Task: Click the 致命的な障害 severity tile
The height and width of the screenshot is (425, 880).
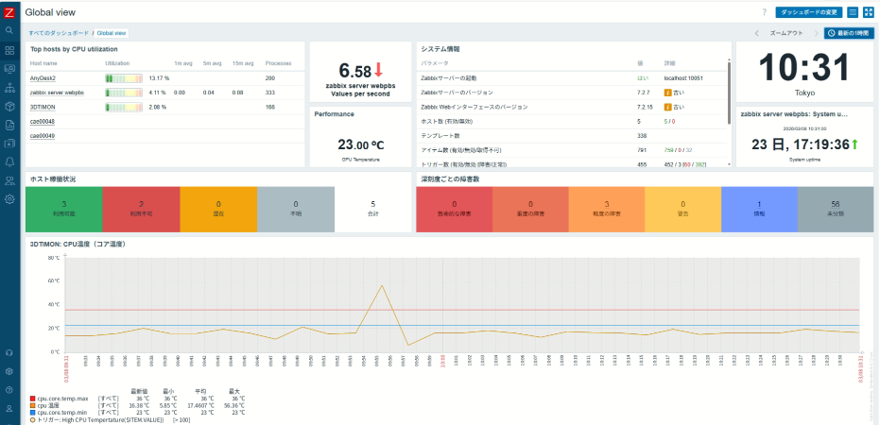Action: (x=454, y=209)
